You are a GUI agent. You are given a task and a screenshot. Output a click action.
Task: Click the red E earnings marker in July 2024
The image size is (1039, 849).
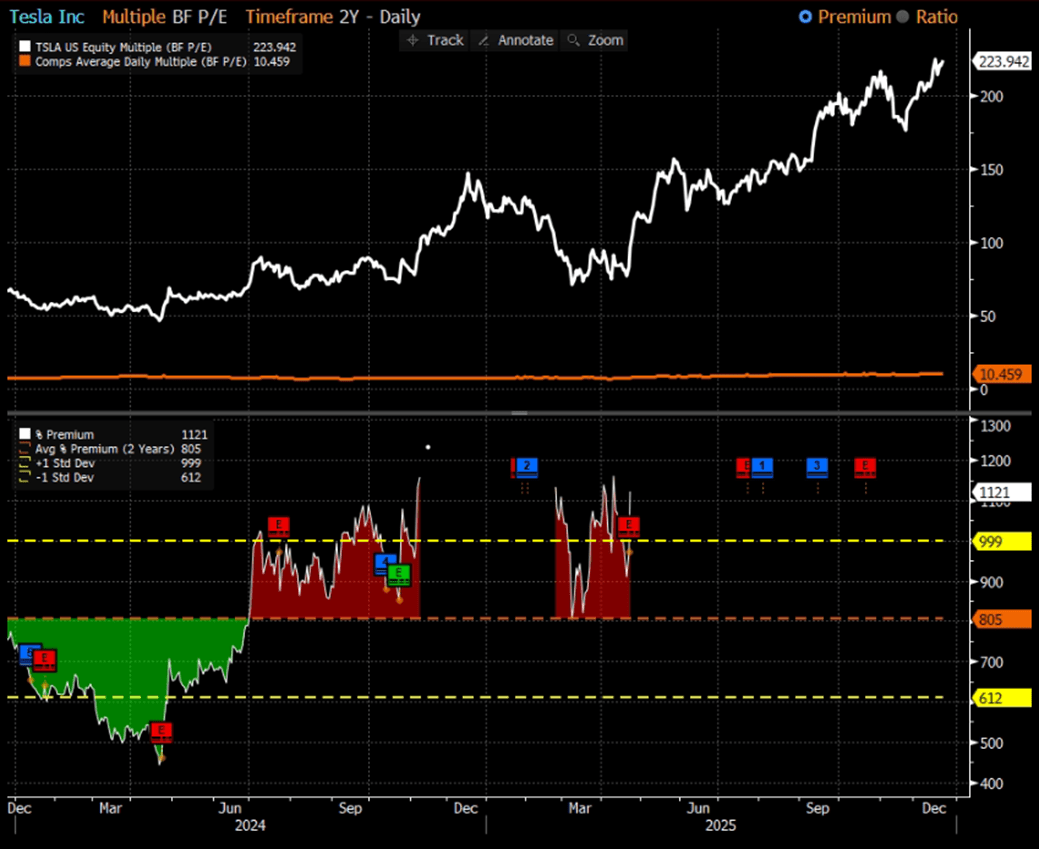tap(279, 525)
